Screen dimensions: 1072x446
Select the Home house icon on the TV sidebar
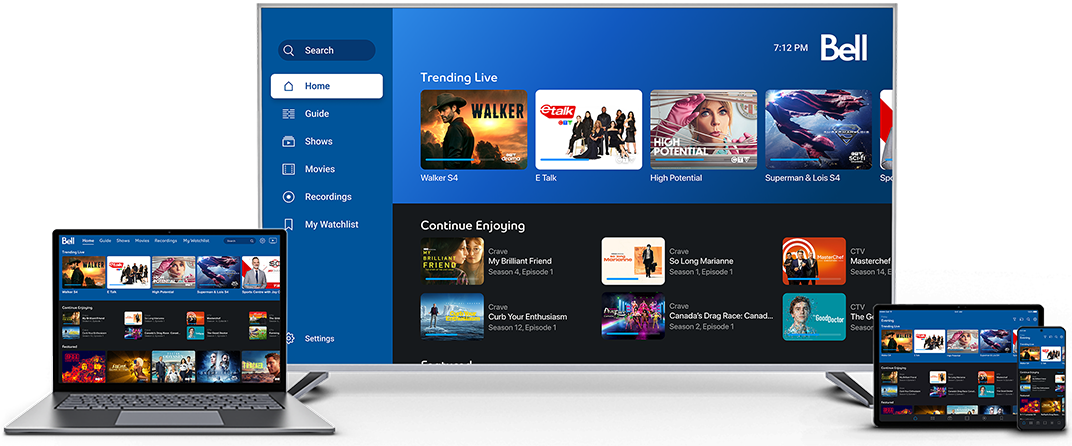289,86
